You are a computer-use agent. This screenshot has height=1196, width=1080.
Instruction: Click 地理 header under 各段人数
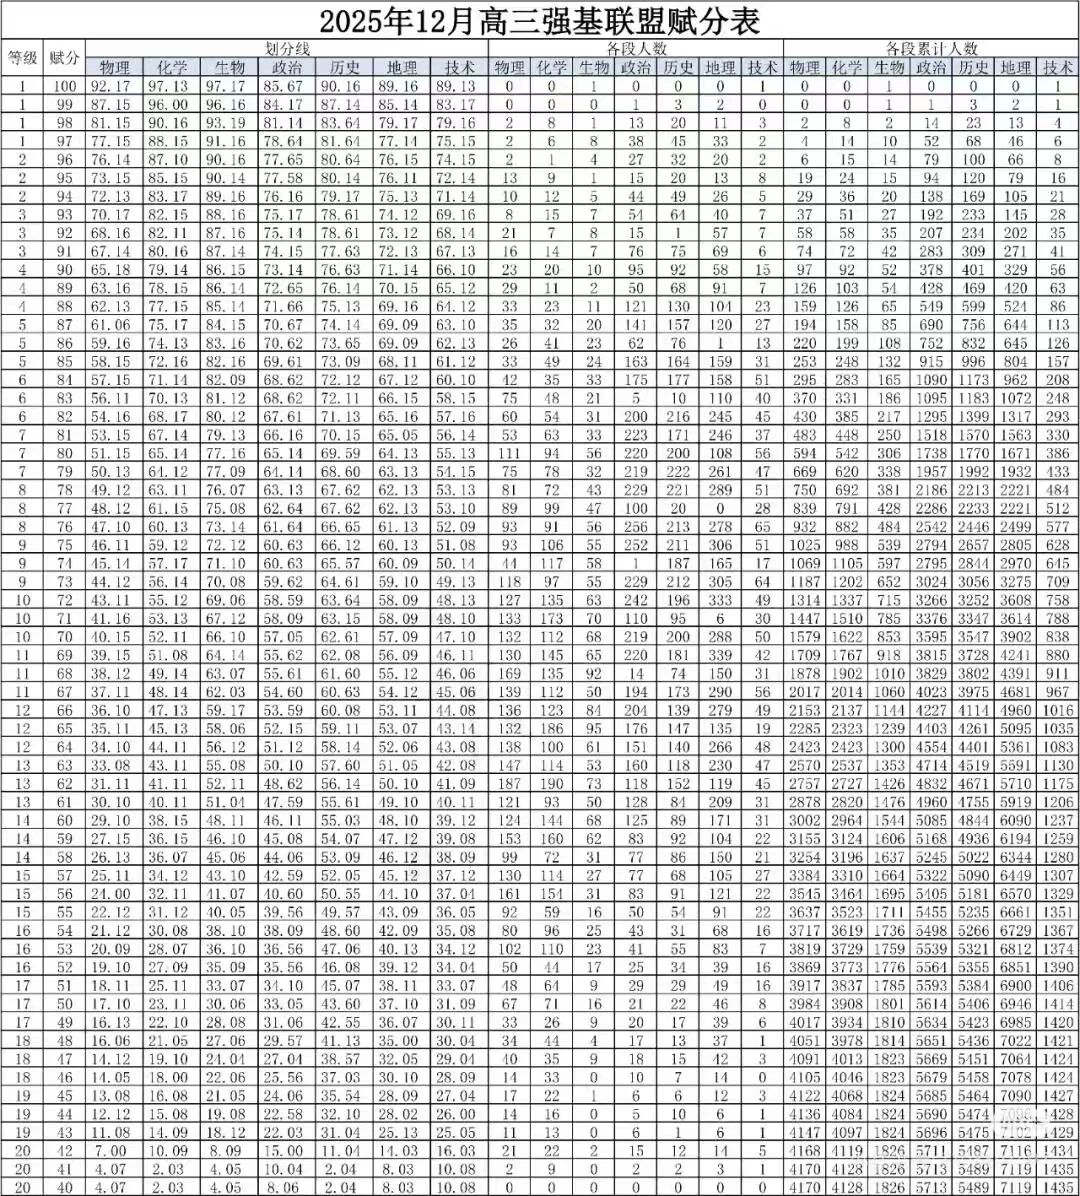(x=720, y=67)
